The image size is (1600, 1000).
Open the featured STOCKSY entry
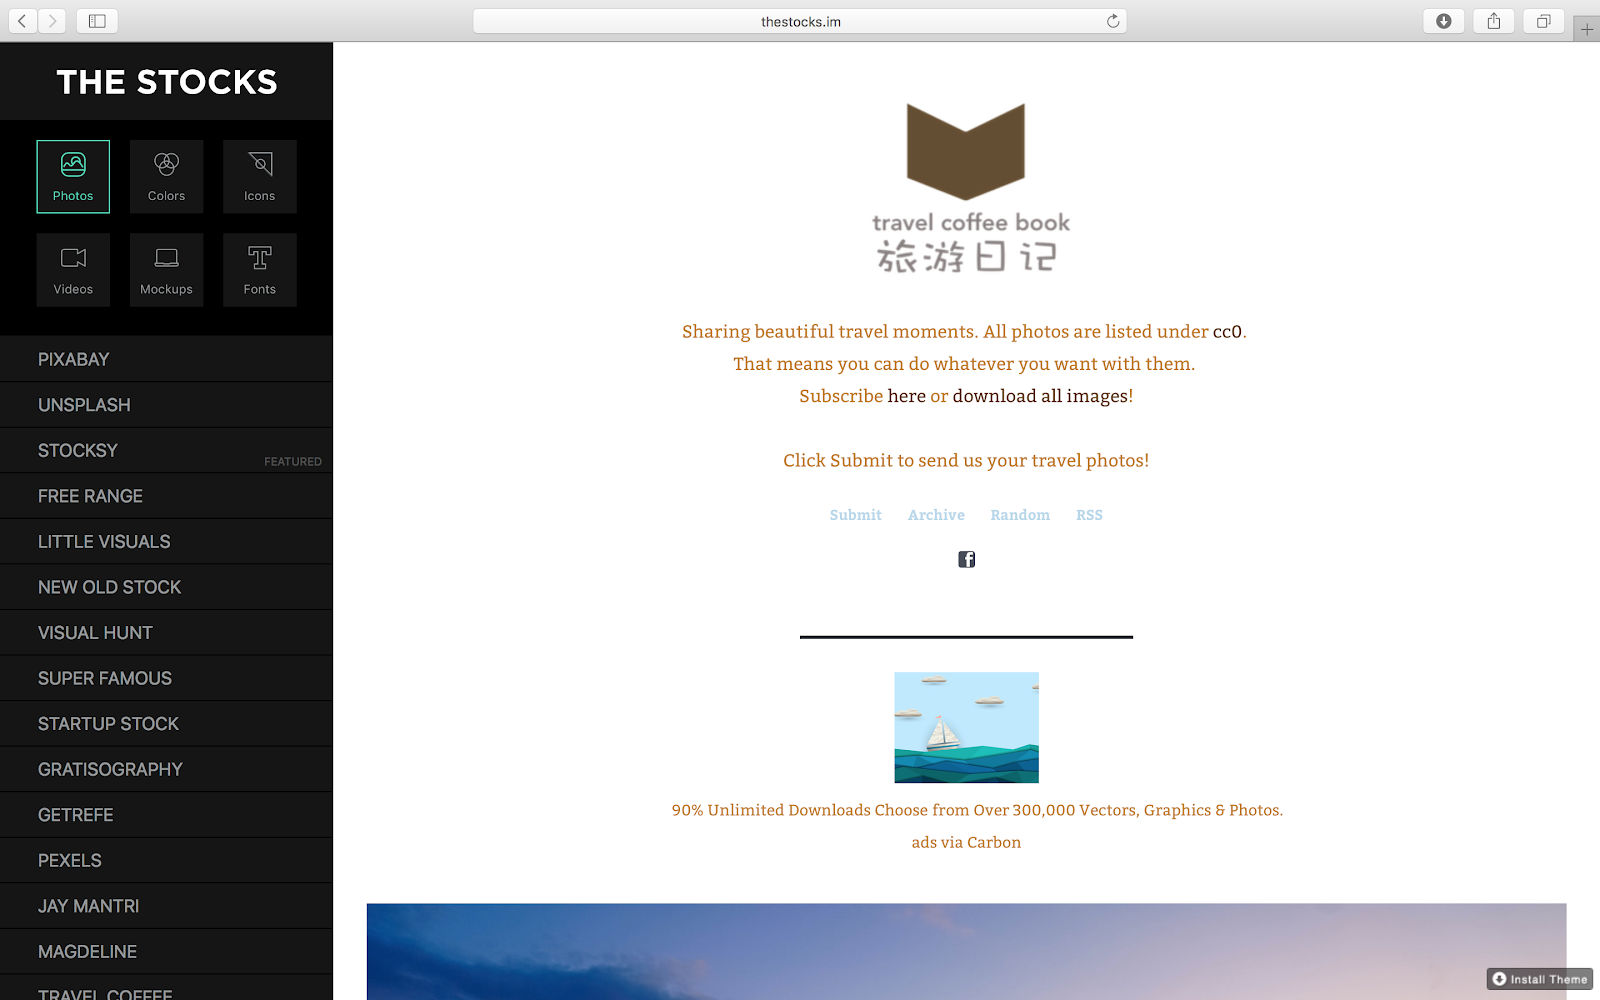[x=166, y=451]
